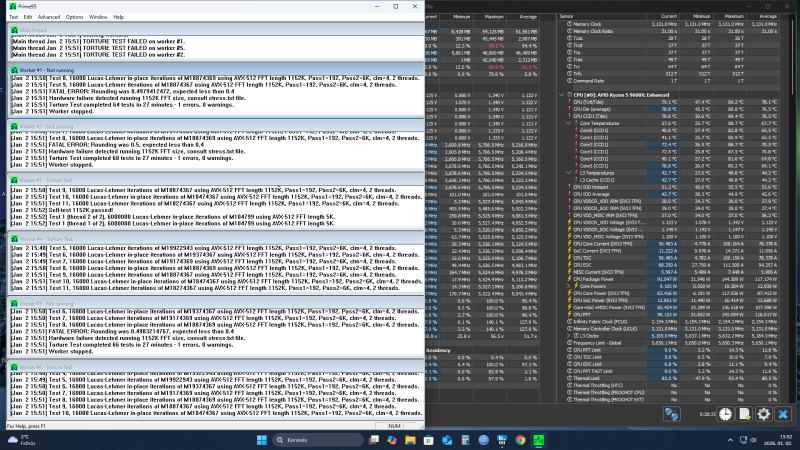Screen dimensions: 800x450
Task: Expand the L3 Clocks tree node
Action: [568, 336]
